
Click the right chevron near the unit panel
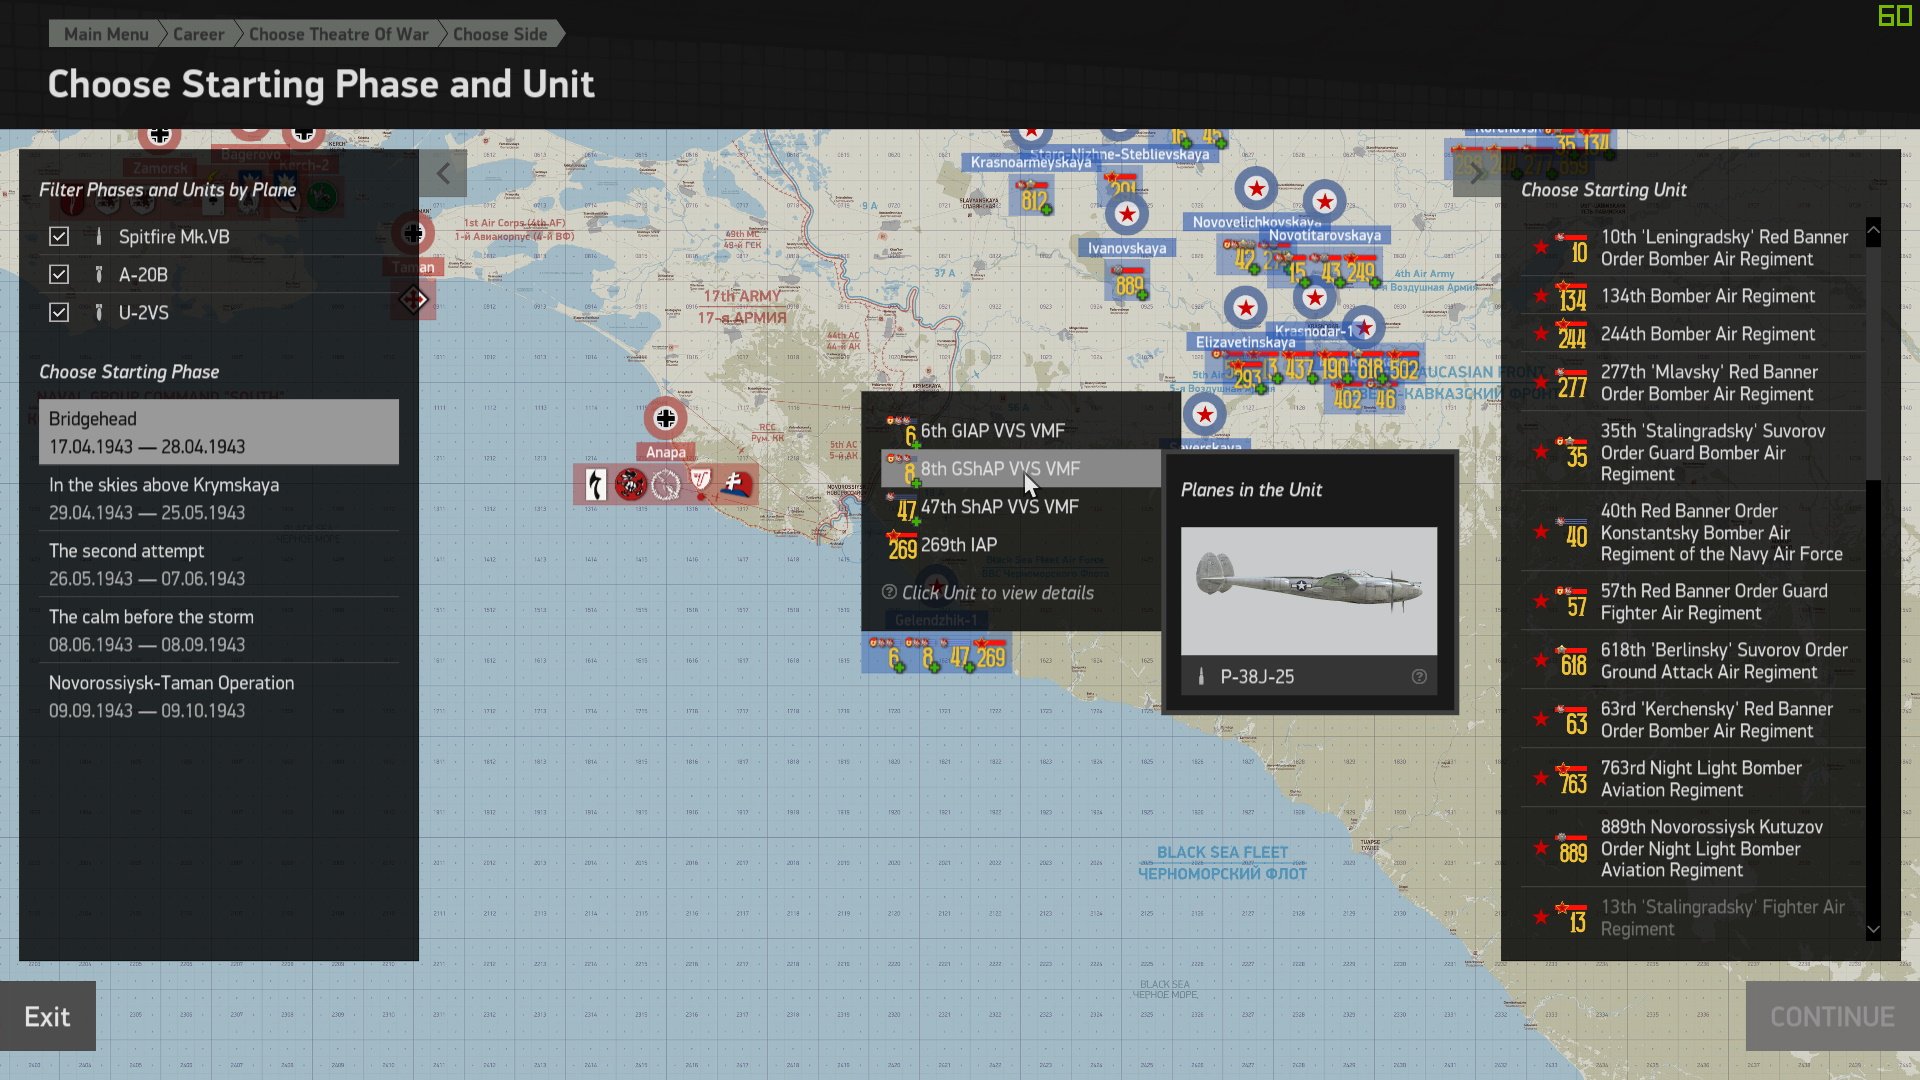coord(1476,174)
